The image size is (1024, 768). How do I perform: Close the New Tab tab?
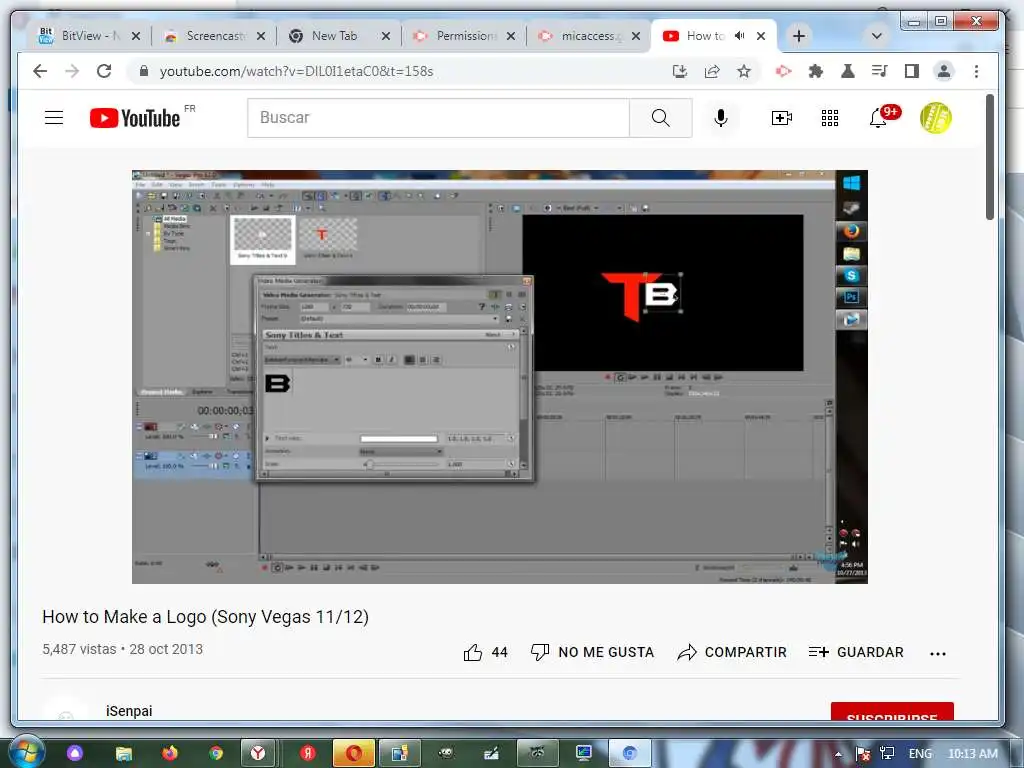tap(386, 36)
